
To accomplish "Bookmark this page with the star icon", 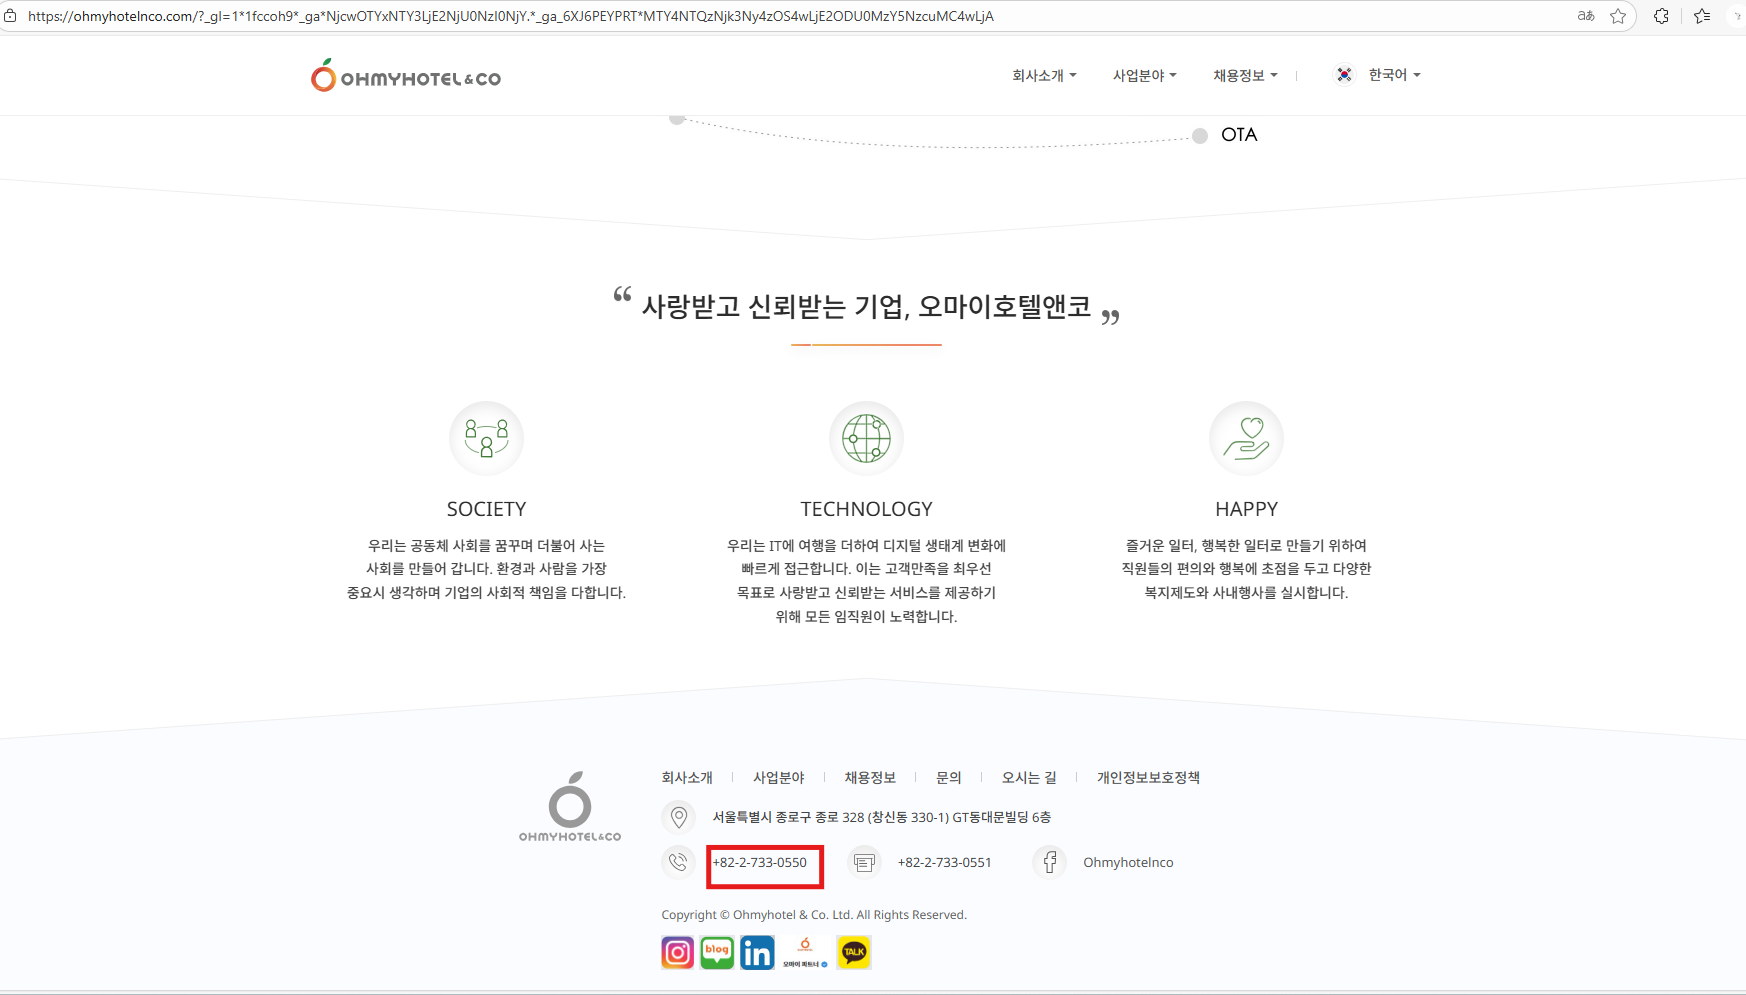I will (1618, 16).
